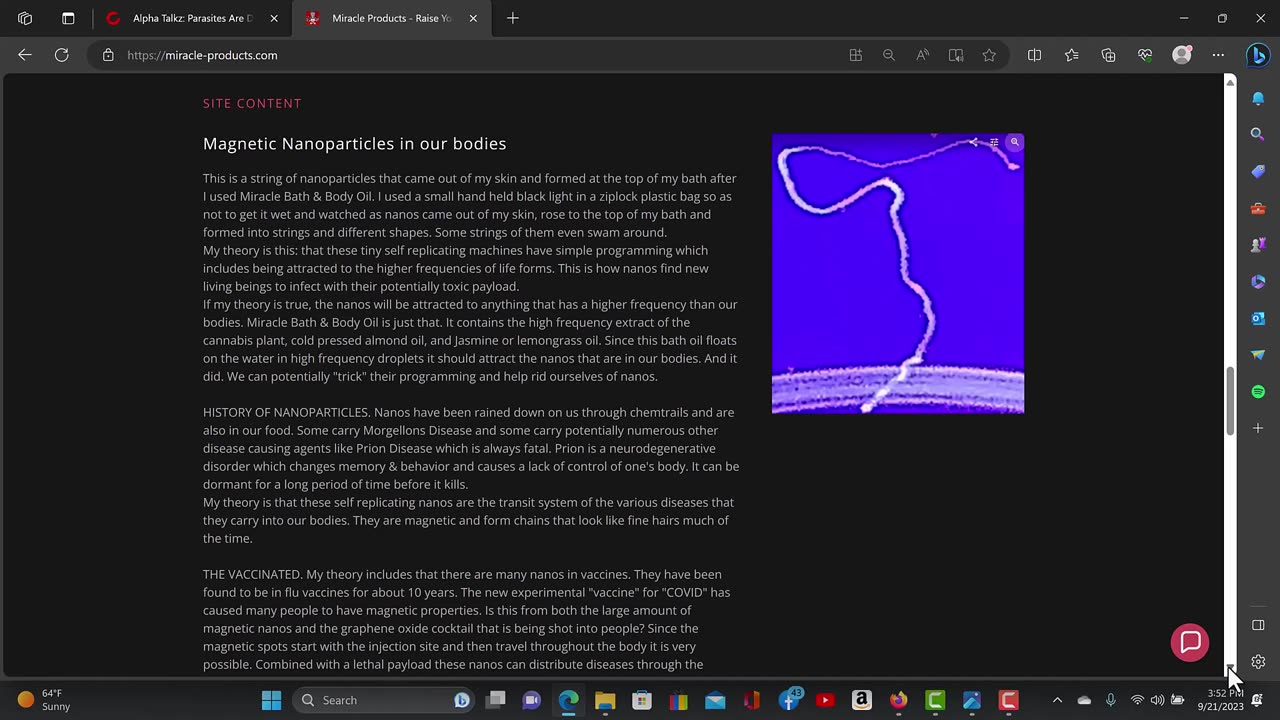Click the nanoparticle string image
Viewport: 1280px width, 720px height.
tap(898, 273)
